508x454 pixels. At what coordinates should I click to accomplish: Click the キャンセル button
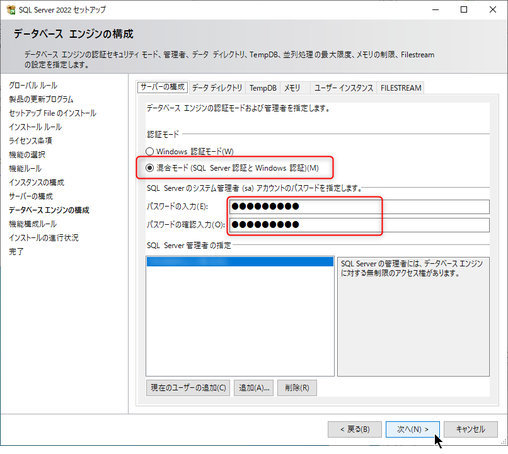pyautogui.click(x=471, y=429)
